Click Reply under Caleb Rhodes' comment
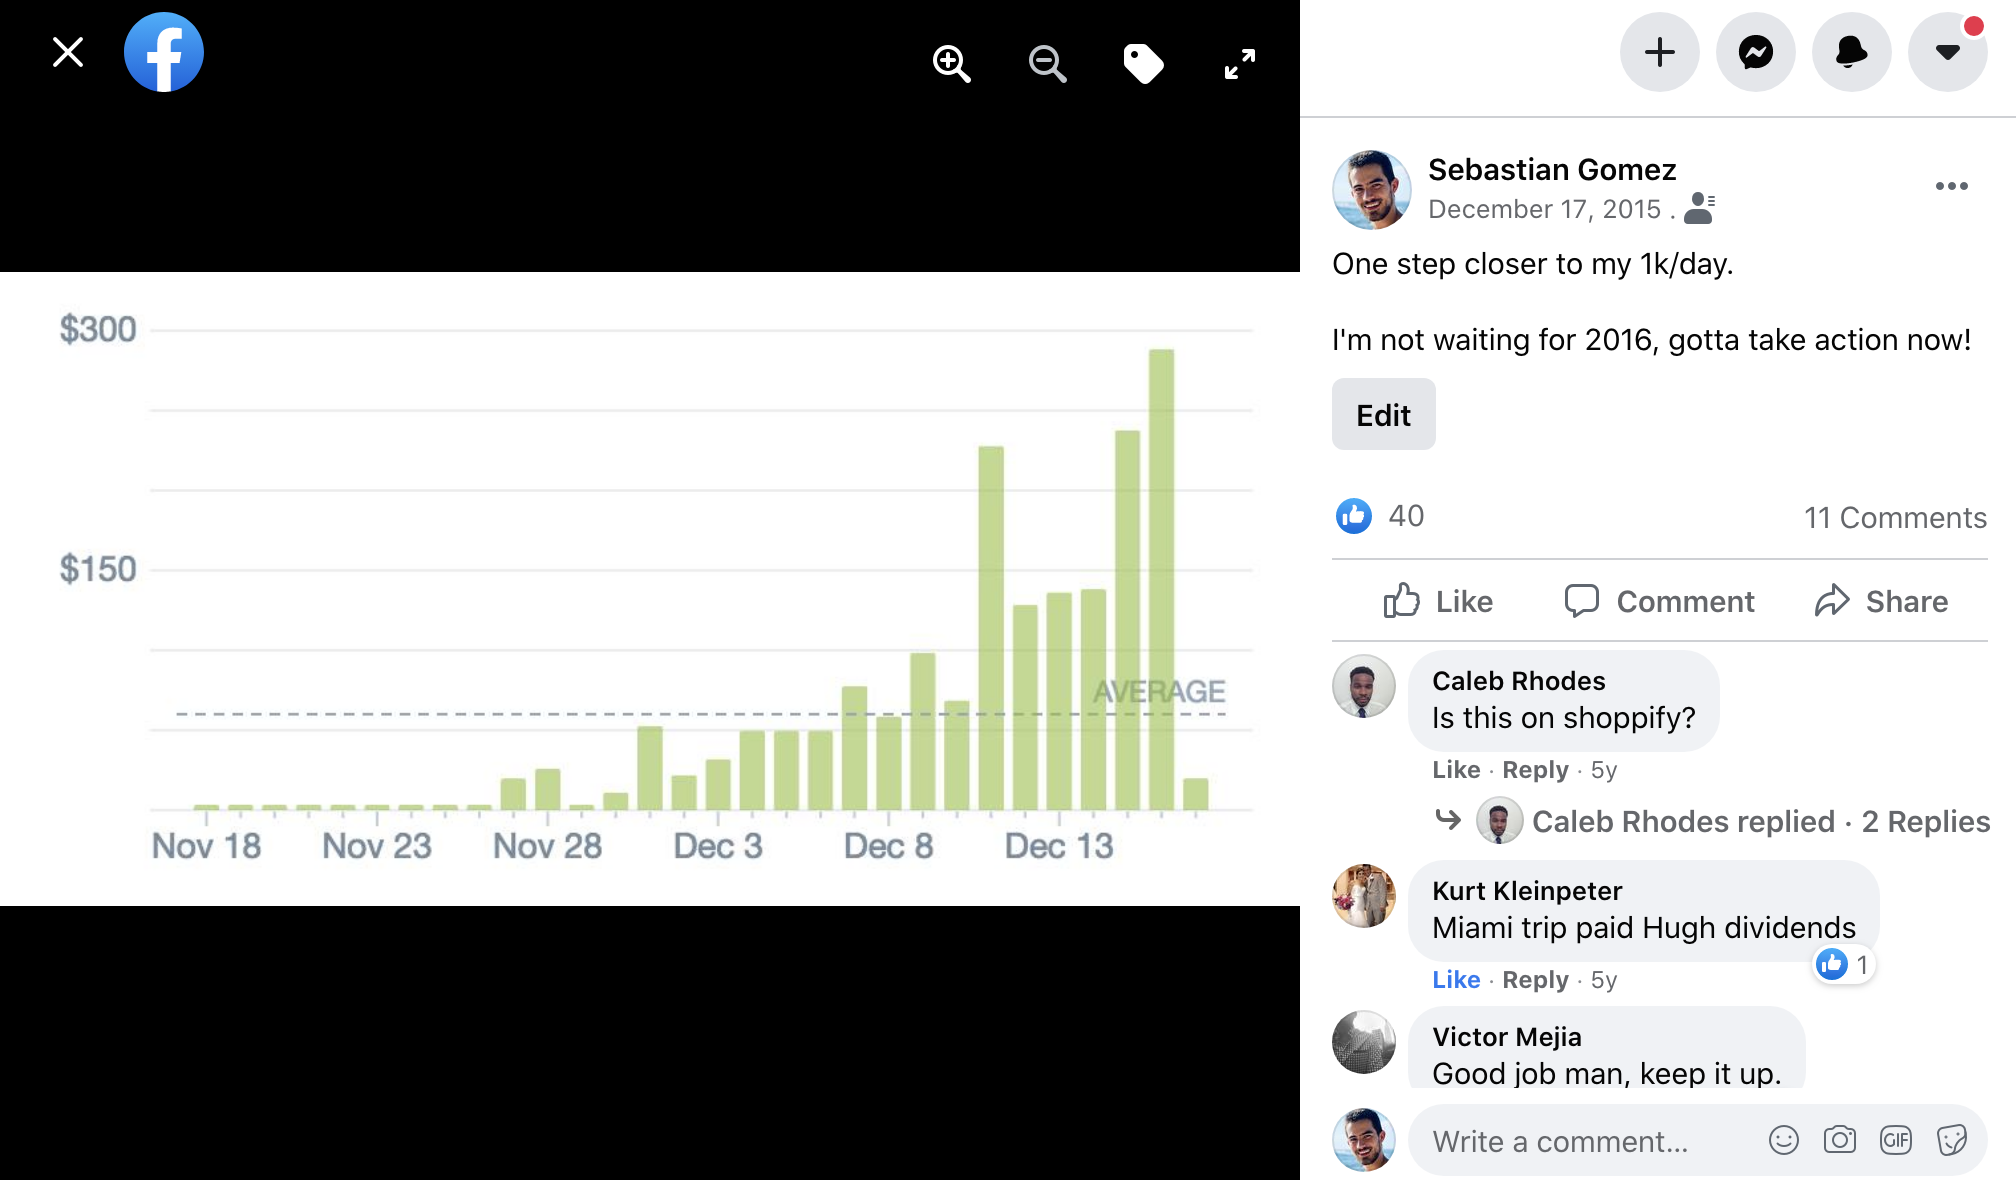Viewport: 2016px width, 1180px height. coord(1535,769)
